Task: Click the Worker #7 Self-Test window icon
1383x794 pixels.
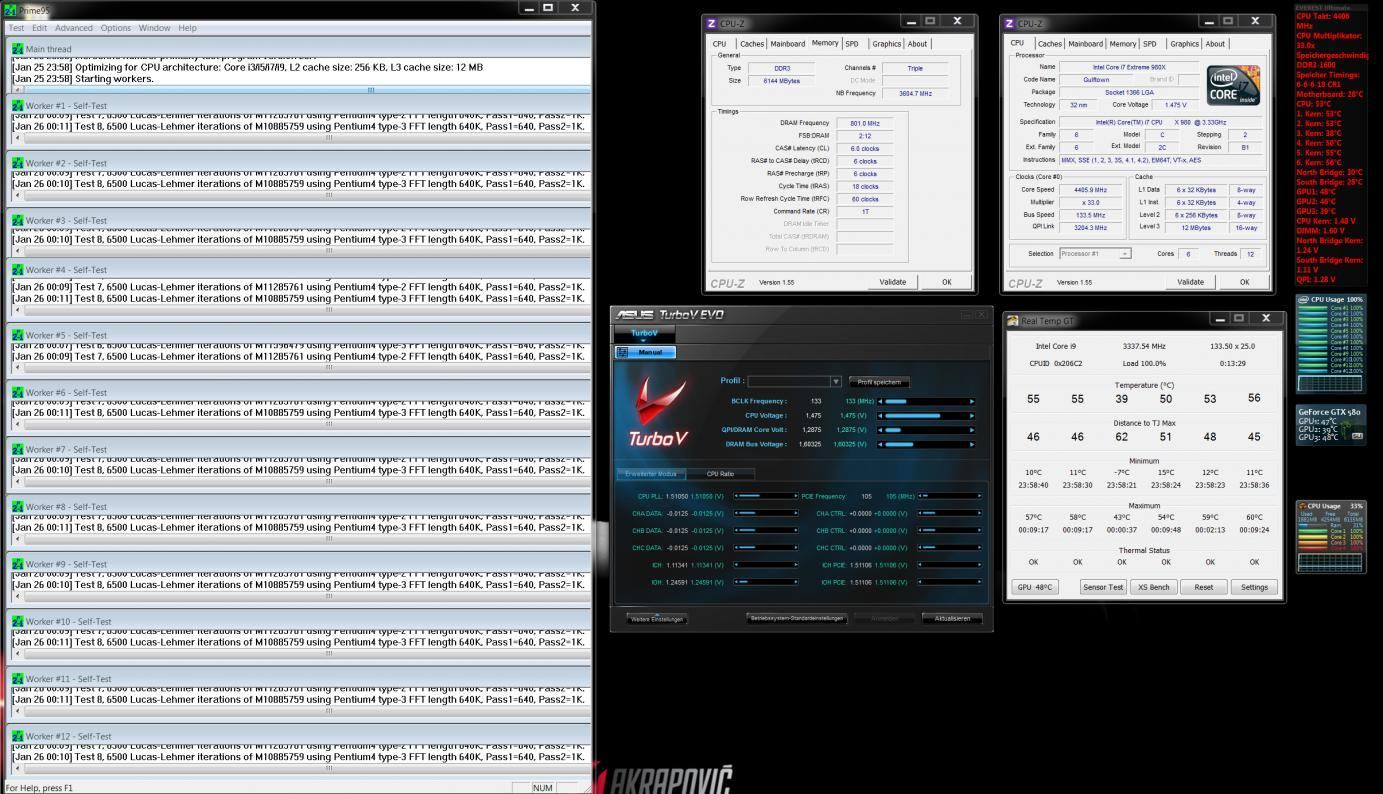Action: point(18,450)
